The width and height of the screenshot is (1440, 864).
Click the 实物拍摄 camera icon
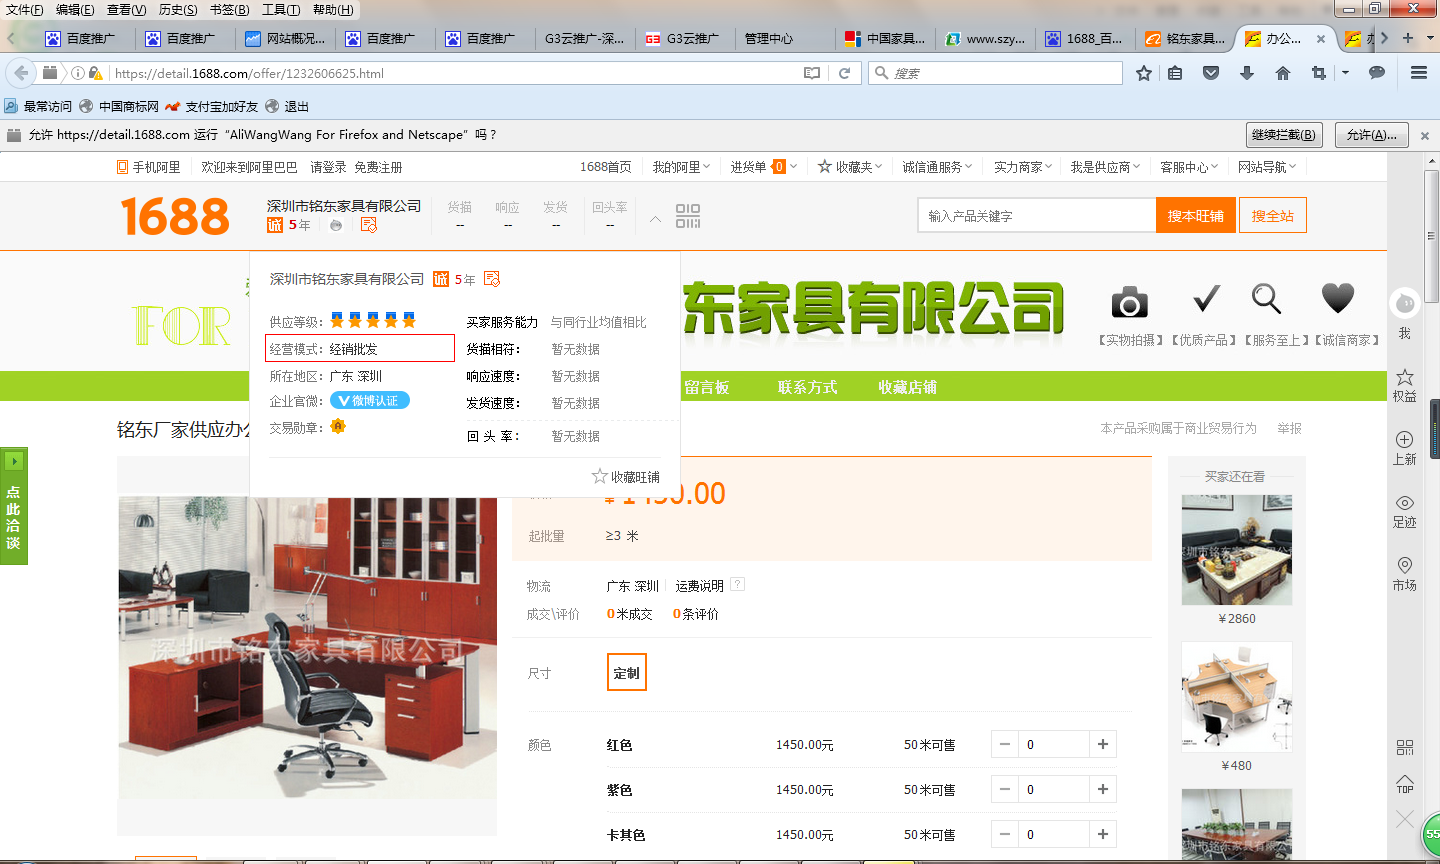tap(1128, 302)
